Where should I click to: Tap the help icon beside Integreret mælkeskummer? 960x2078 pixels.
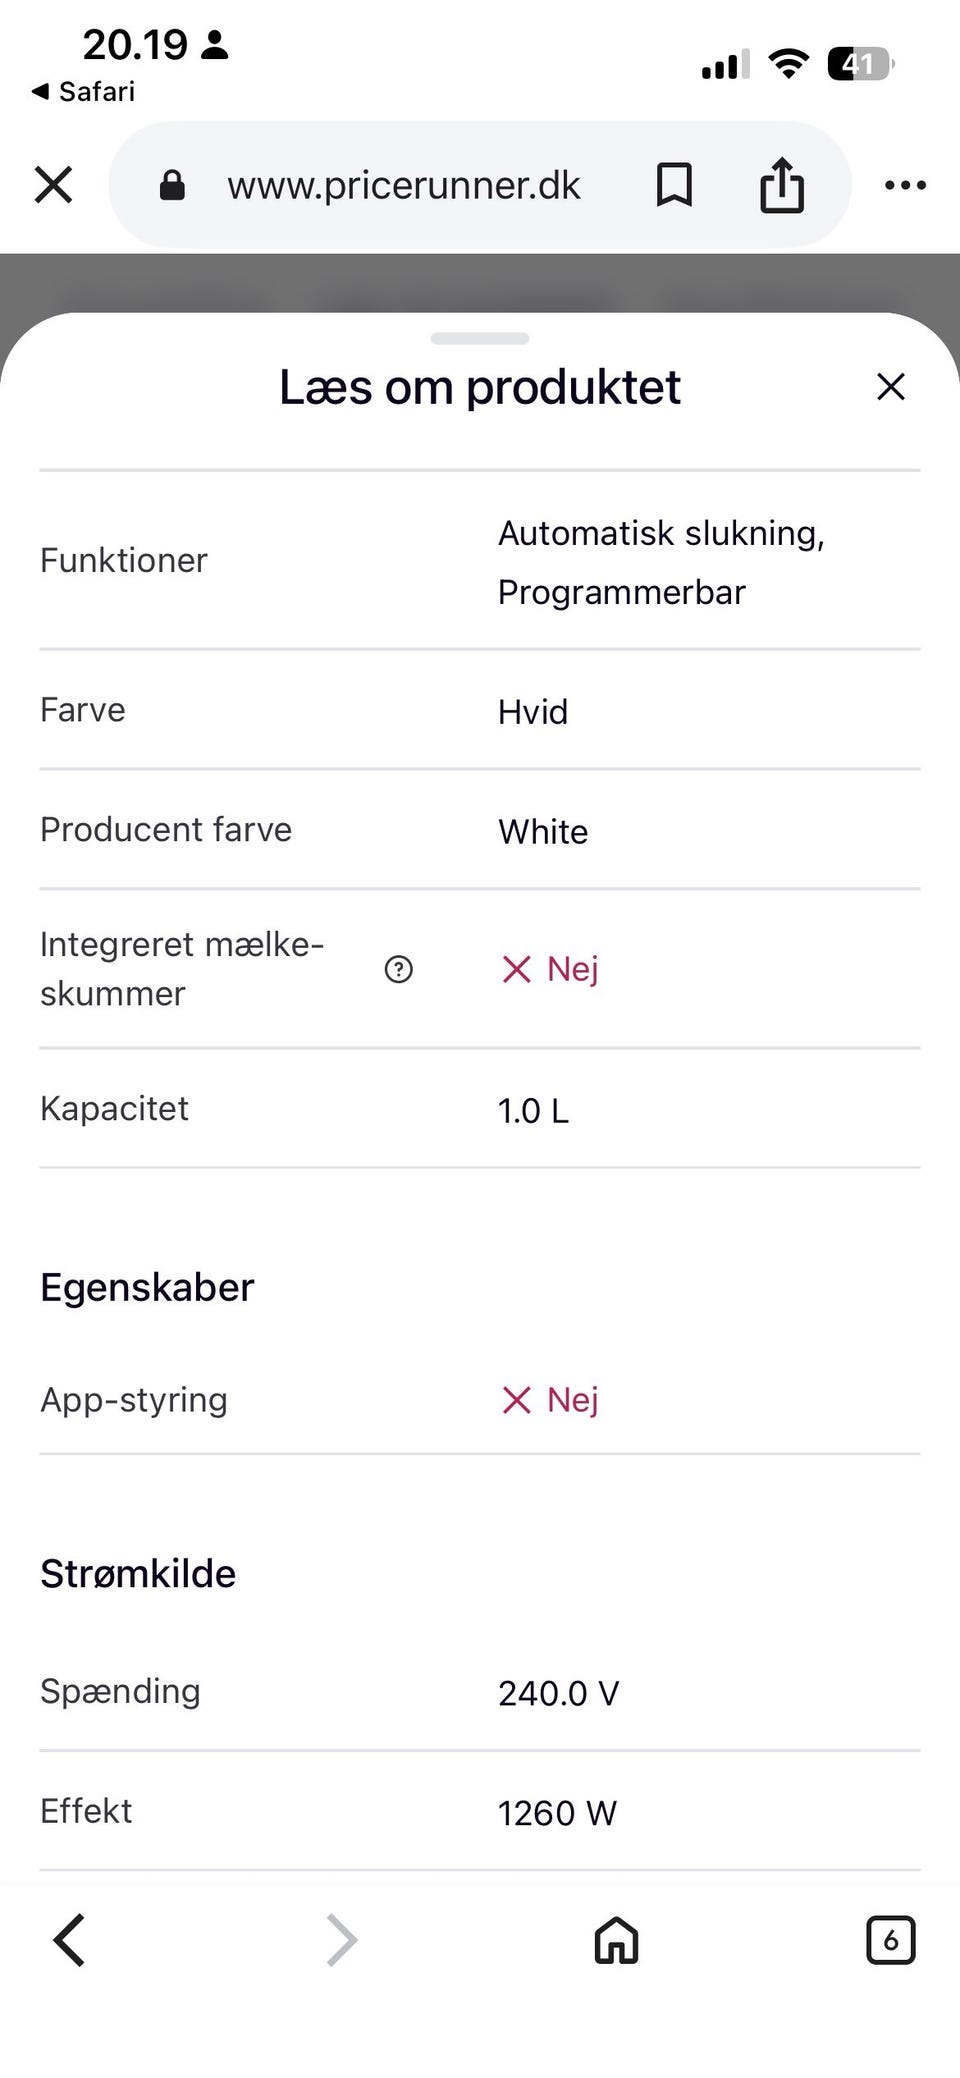(398, 969)
